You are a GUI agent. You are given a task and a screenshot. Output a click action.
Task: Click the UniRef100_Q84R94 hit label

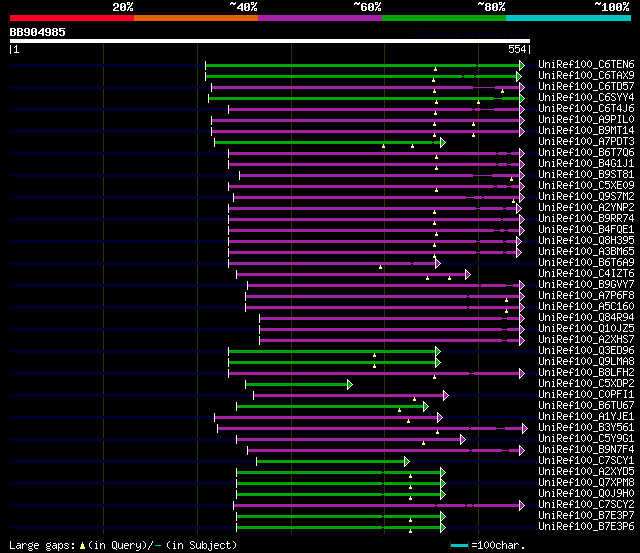(586, 318)
